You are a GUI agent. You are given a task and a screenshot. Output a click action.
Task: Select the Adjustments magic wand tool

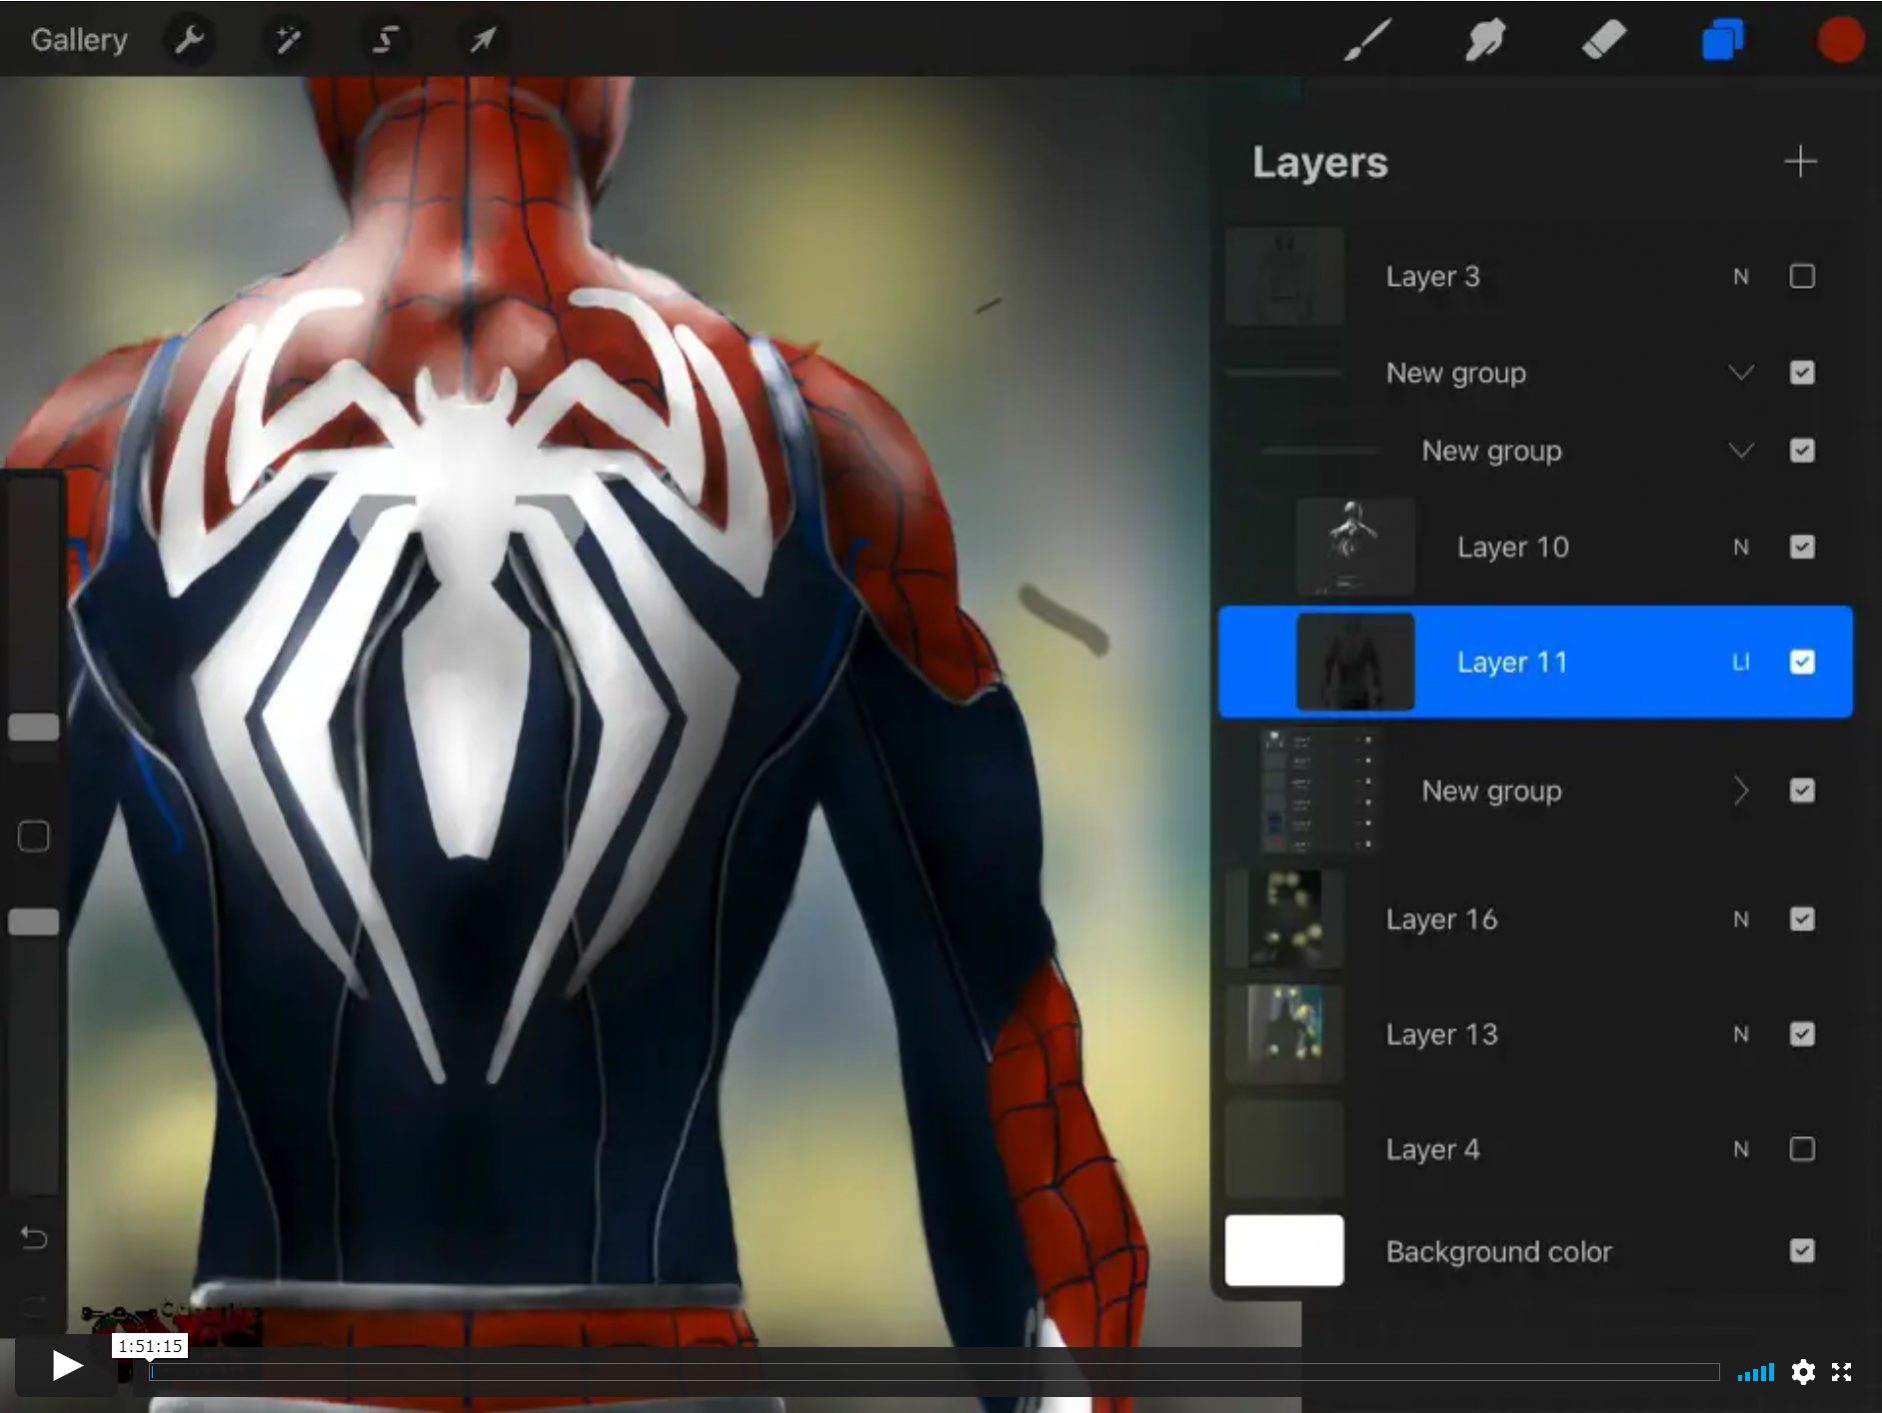(x=287, y=40)
